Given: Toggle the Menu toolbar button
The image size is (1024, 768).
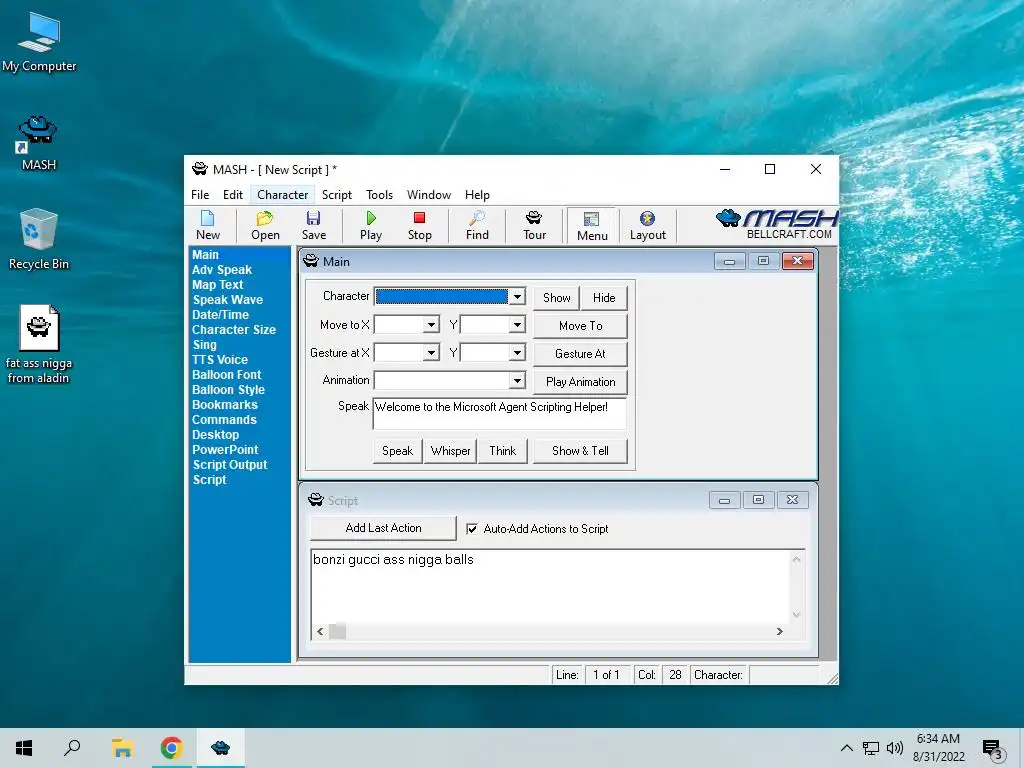Looking at the screenshot, I should pyautogui.click(x=592, y=226).
